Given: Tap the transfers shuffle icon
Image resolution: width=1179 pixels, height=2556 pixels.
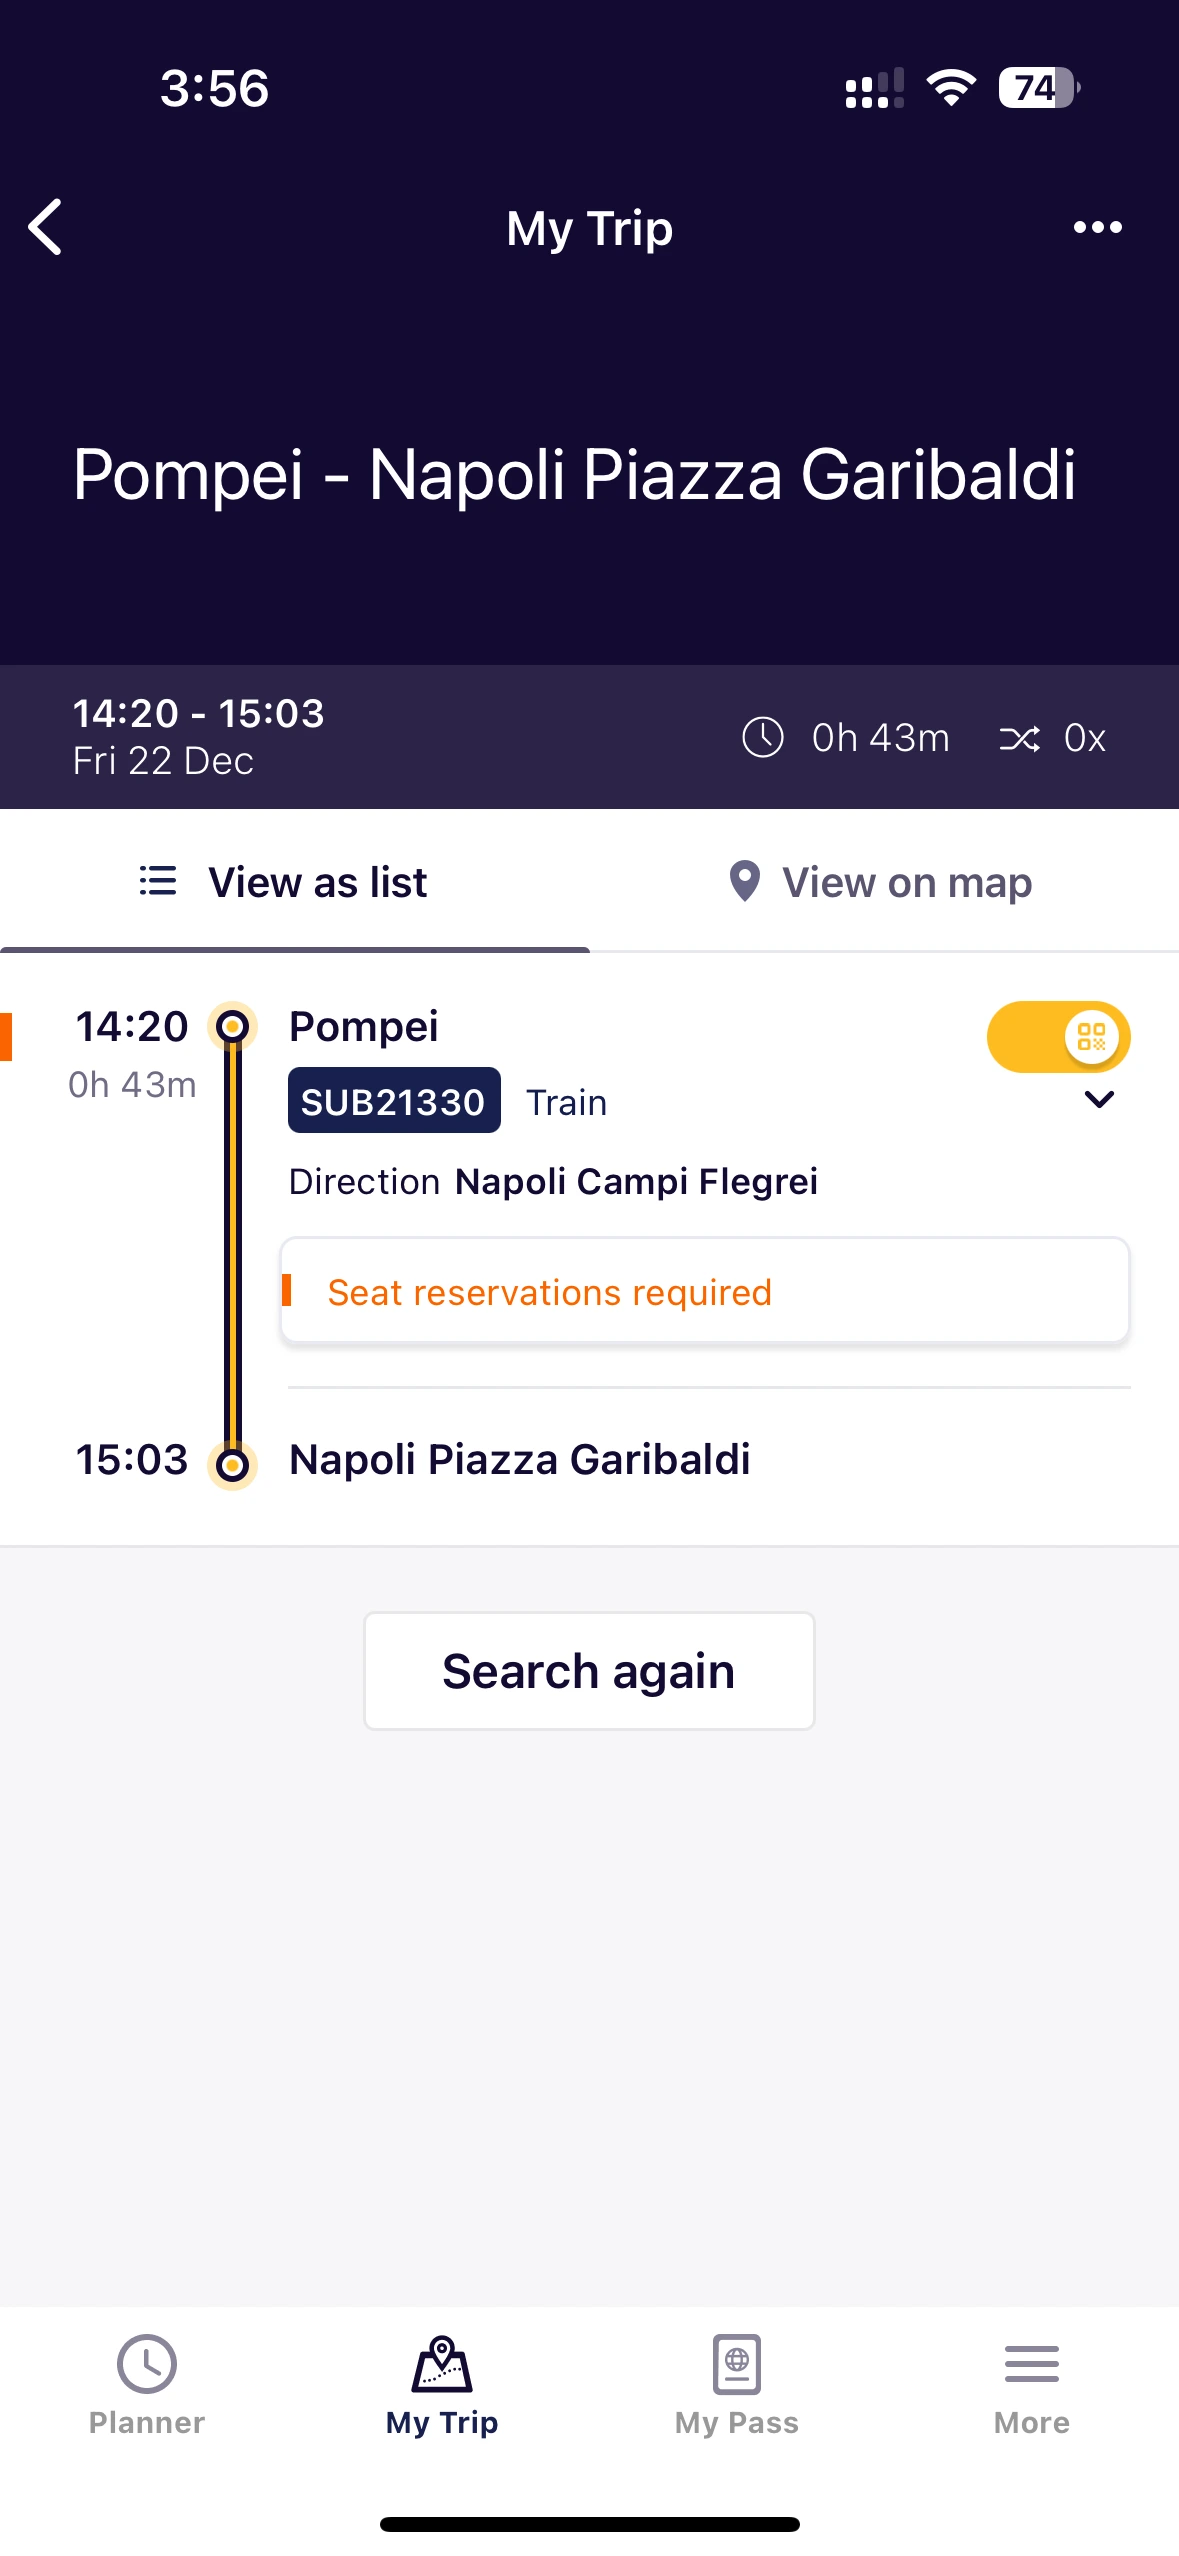Looking at the screenshot, I should [x=1019, y=738].
